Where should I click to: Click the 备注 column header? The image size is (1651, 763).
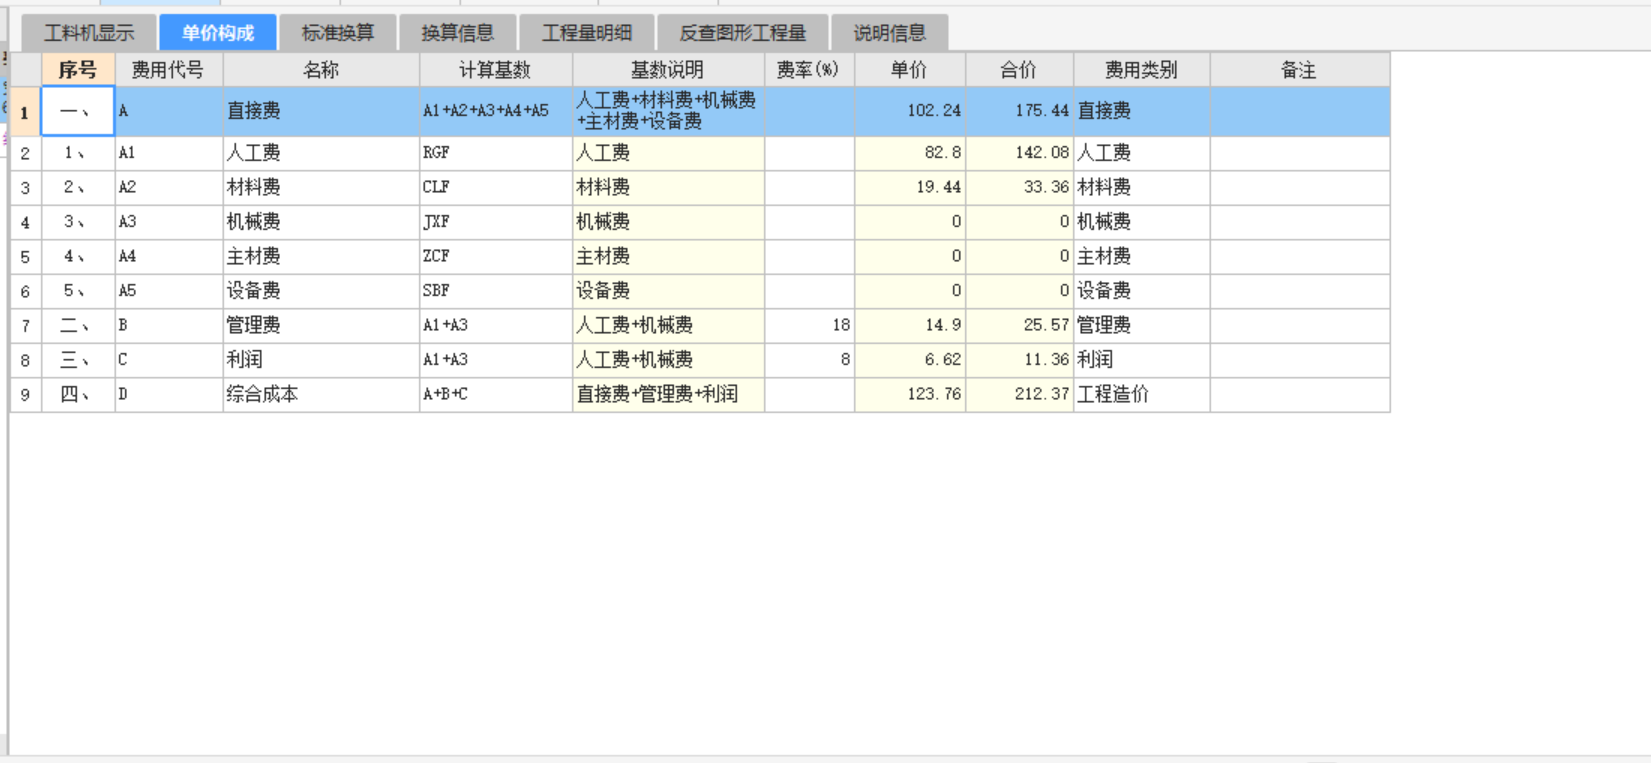(1299, 70)
